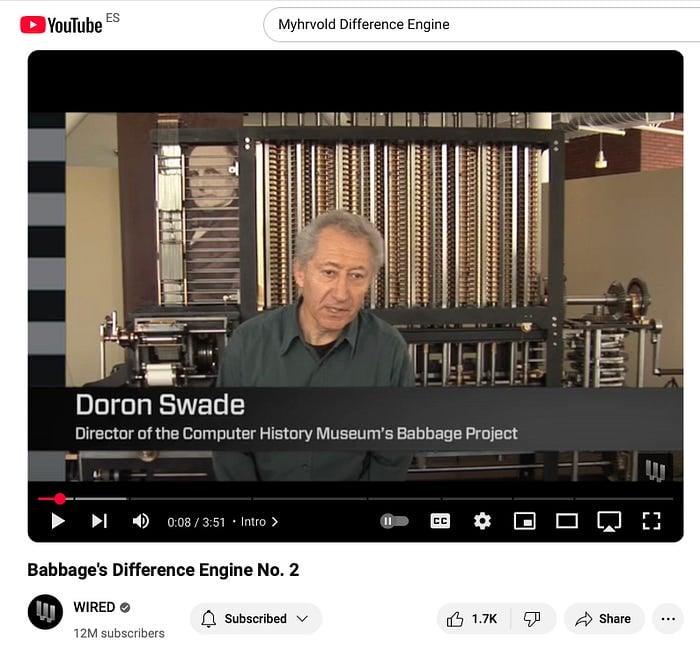Click the 12M subscribers text

[x=119, y=633]
